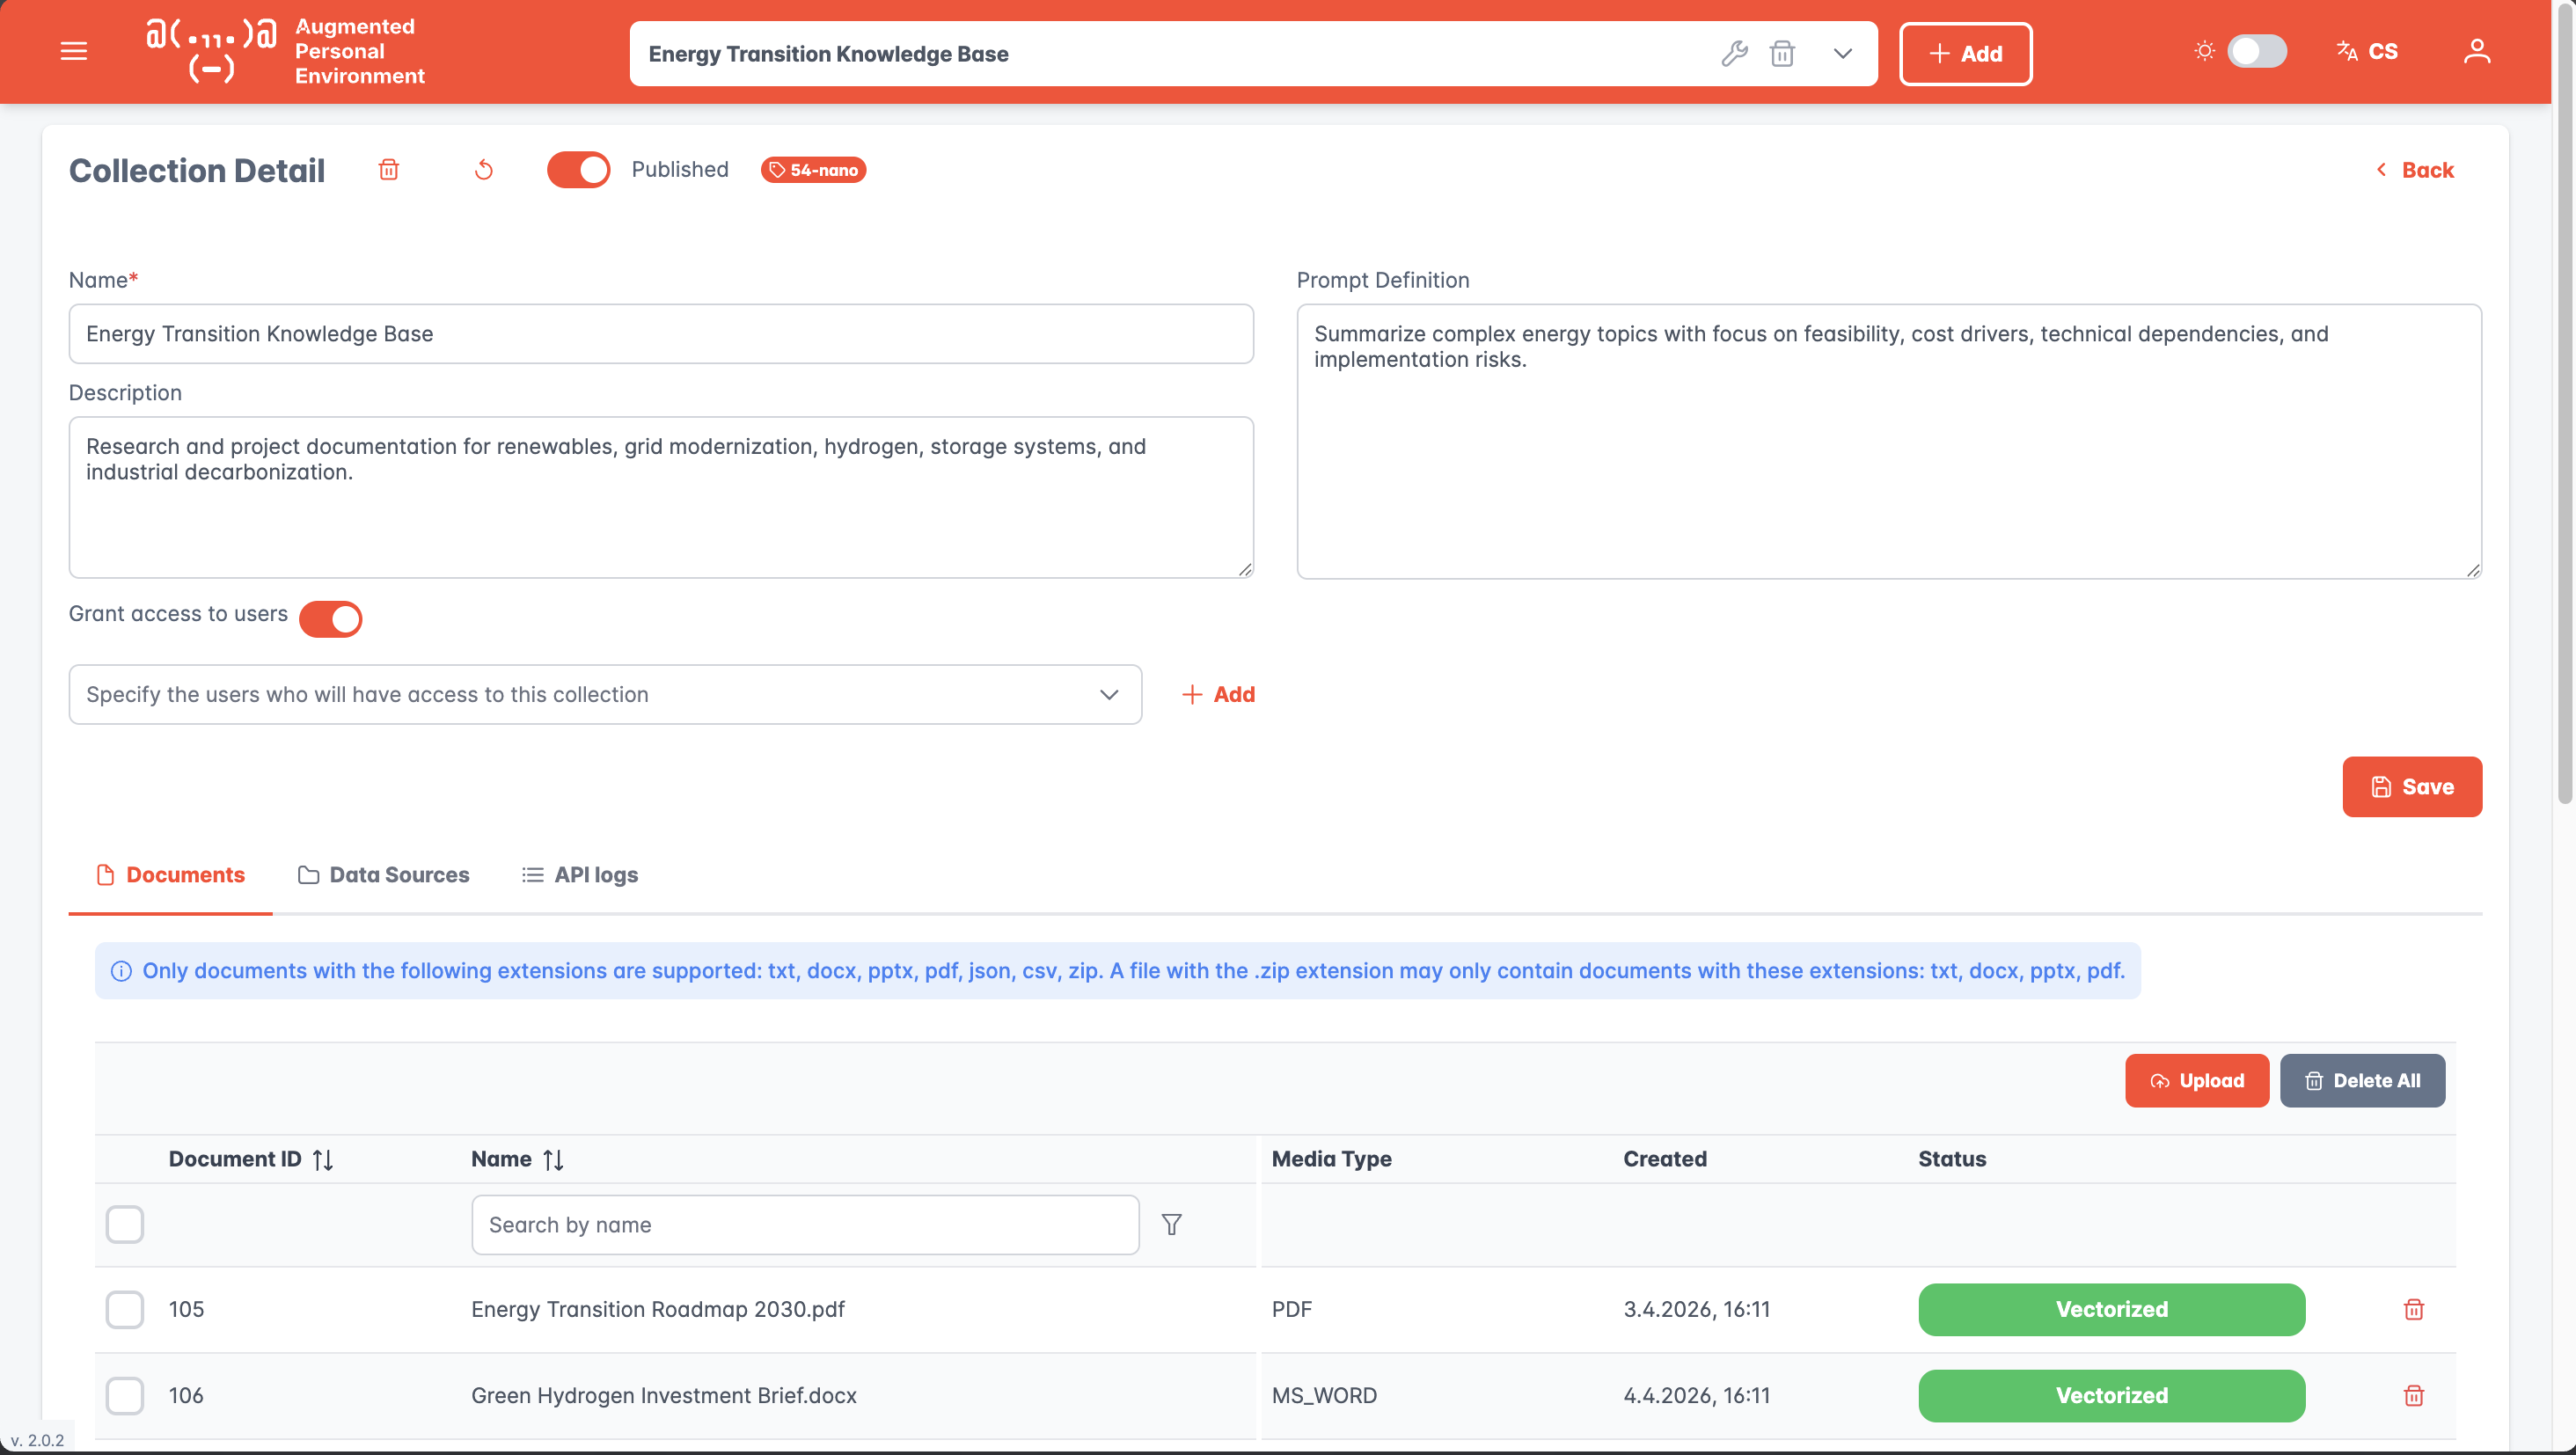Switch language using the CS icon
2576x1455 pixels.
pos(2367,51)
